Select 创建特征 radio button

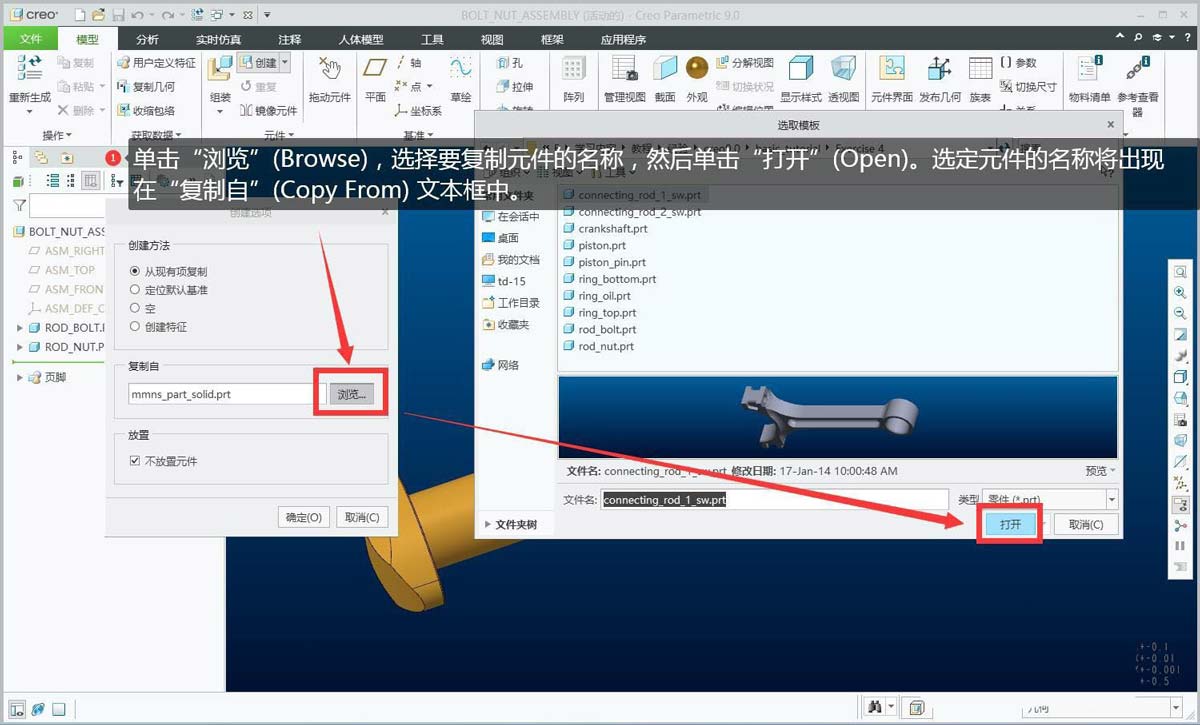point(135,326)
